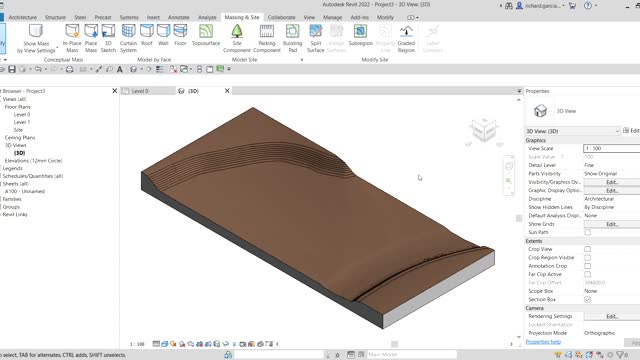
Task: Click the Print icon in quick access toolbar
Action: click(69, 69)
